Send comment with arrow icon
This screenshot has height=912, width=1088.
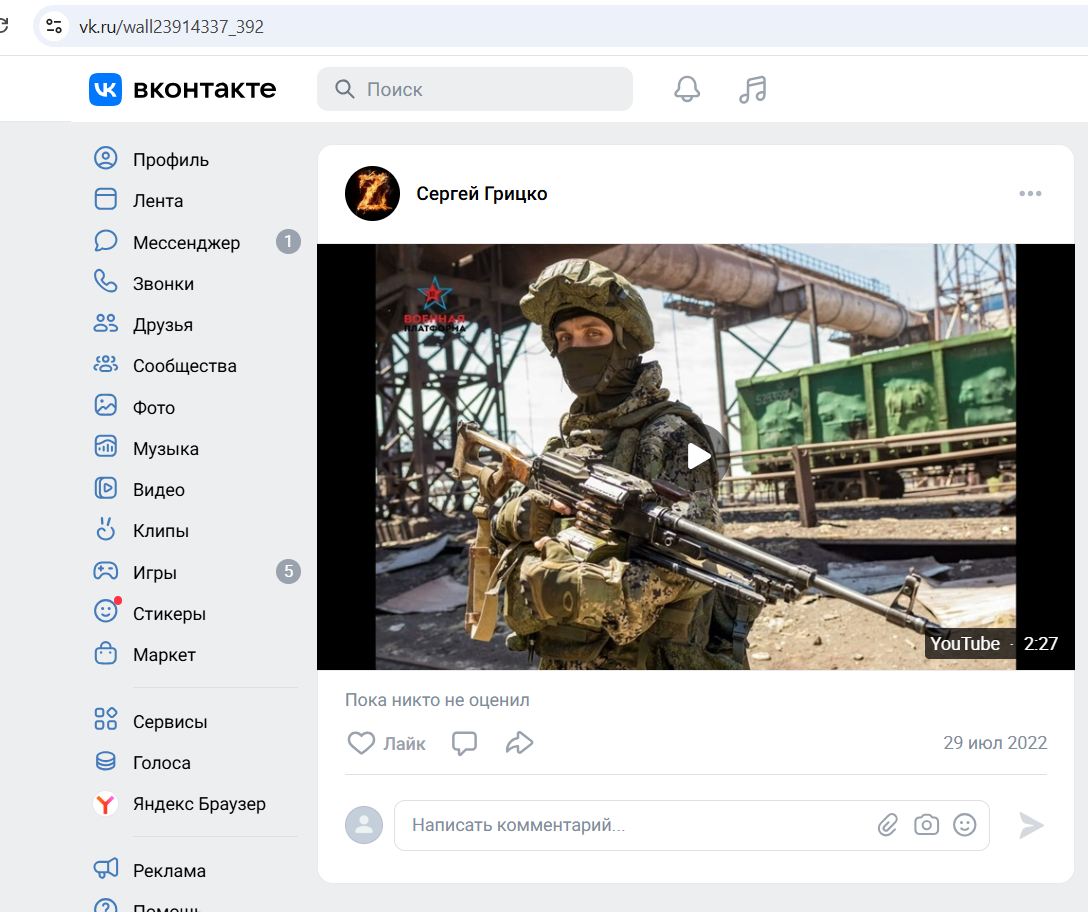click(1031, 825)
